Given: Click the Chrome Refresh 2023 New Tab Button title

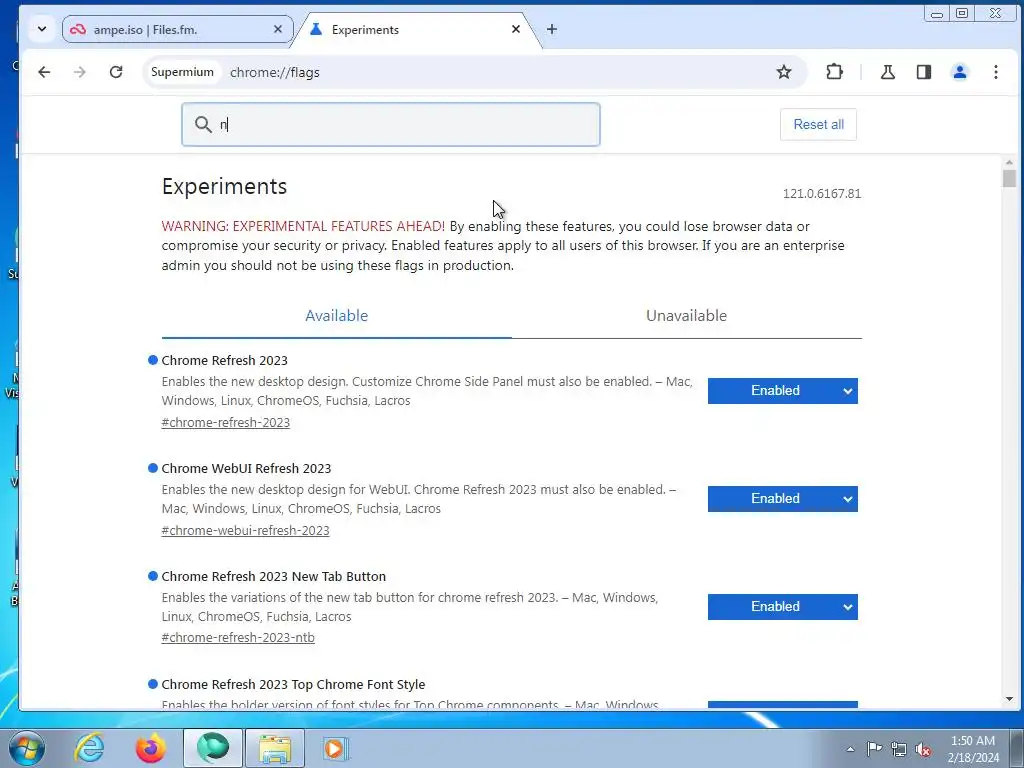Looking at the screenshot, I should (x=274, y=577).
